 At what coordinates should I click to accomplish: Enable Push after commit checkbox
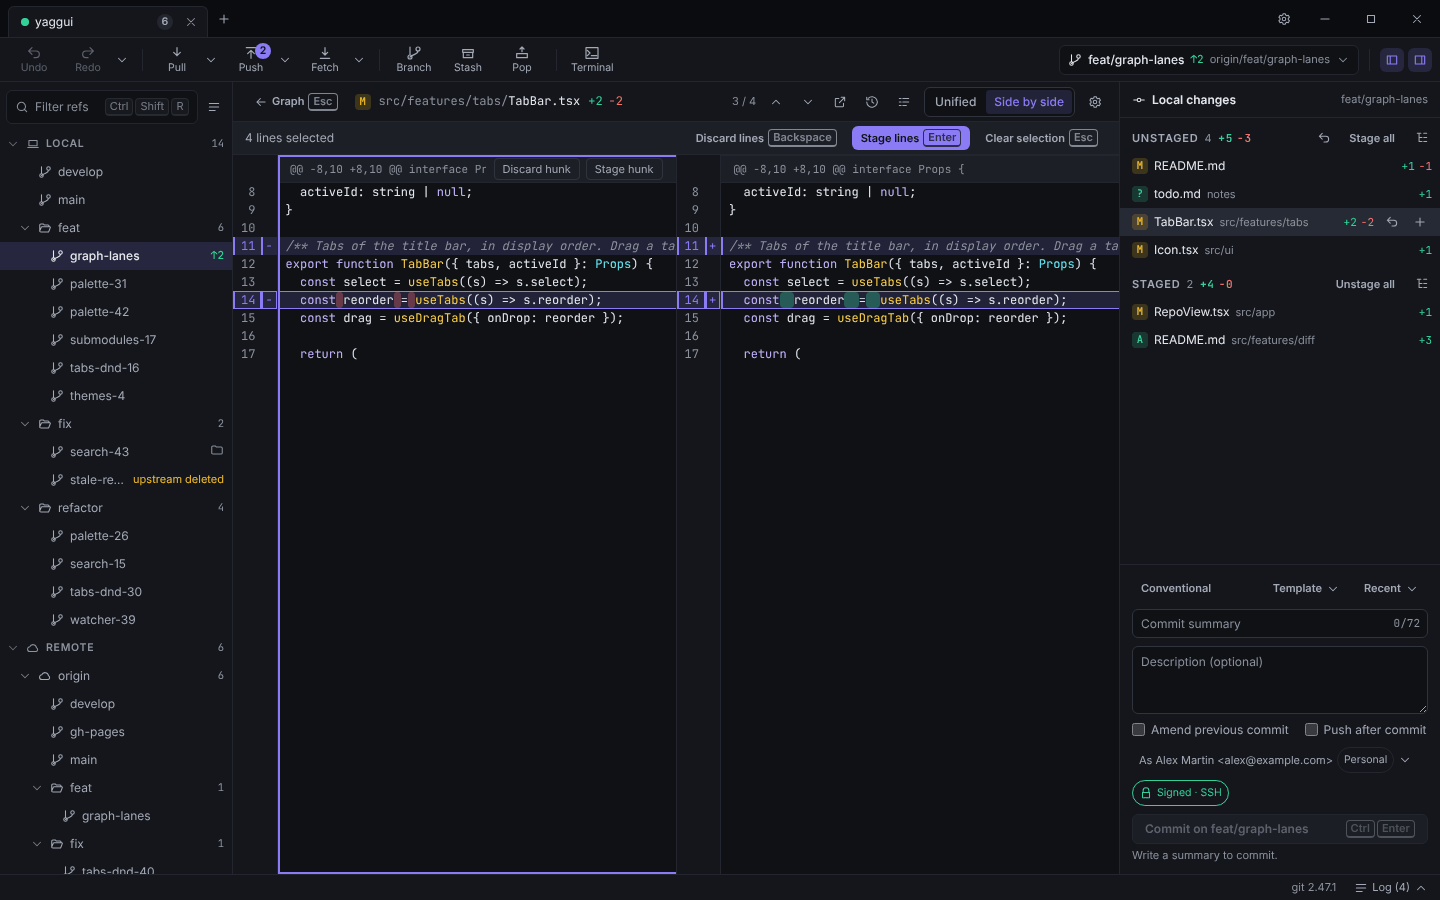point(1311,730)
